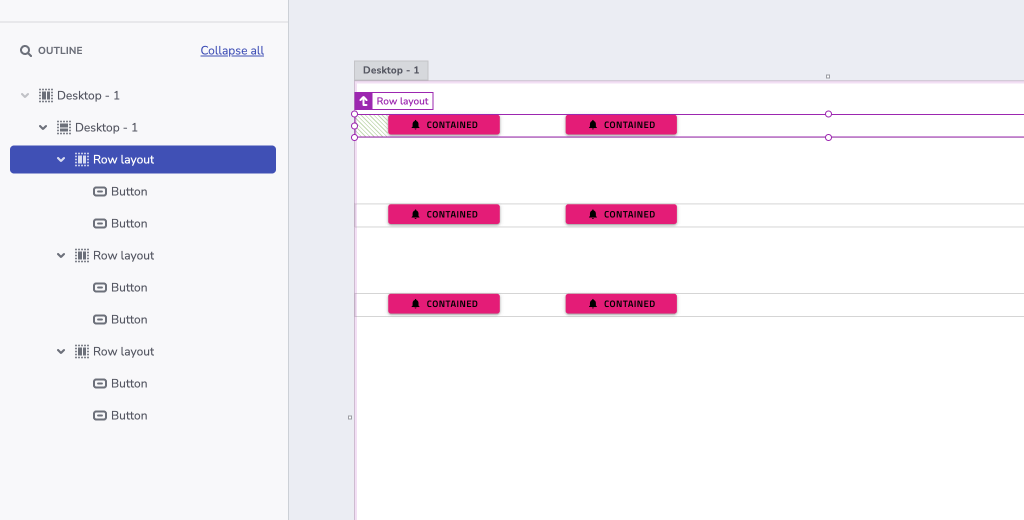The image size is (1024, 520).
Task: Collapse the top-level Desktop - 1 node
Action: 25,95
